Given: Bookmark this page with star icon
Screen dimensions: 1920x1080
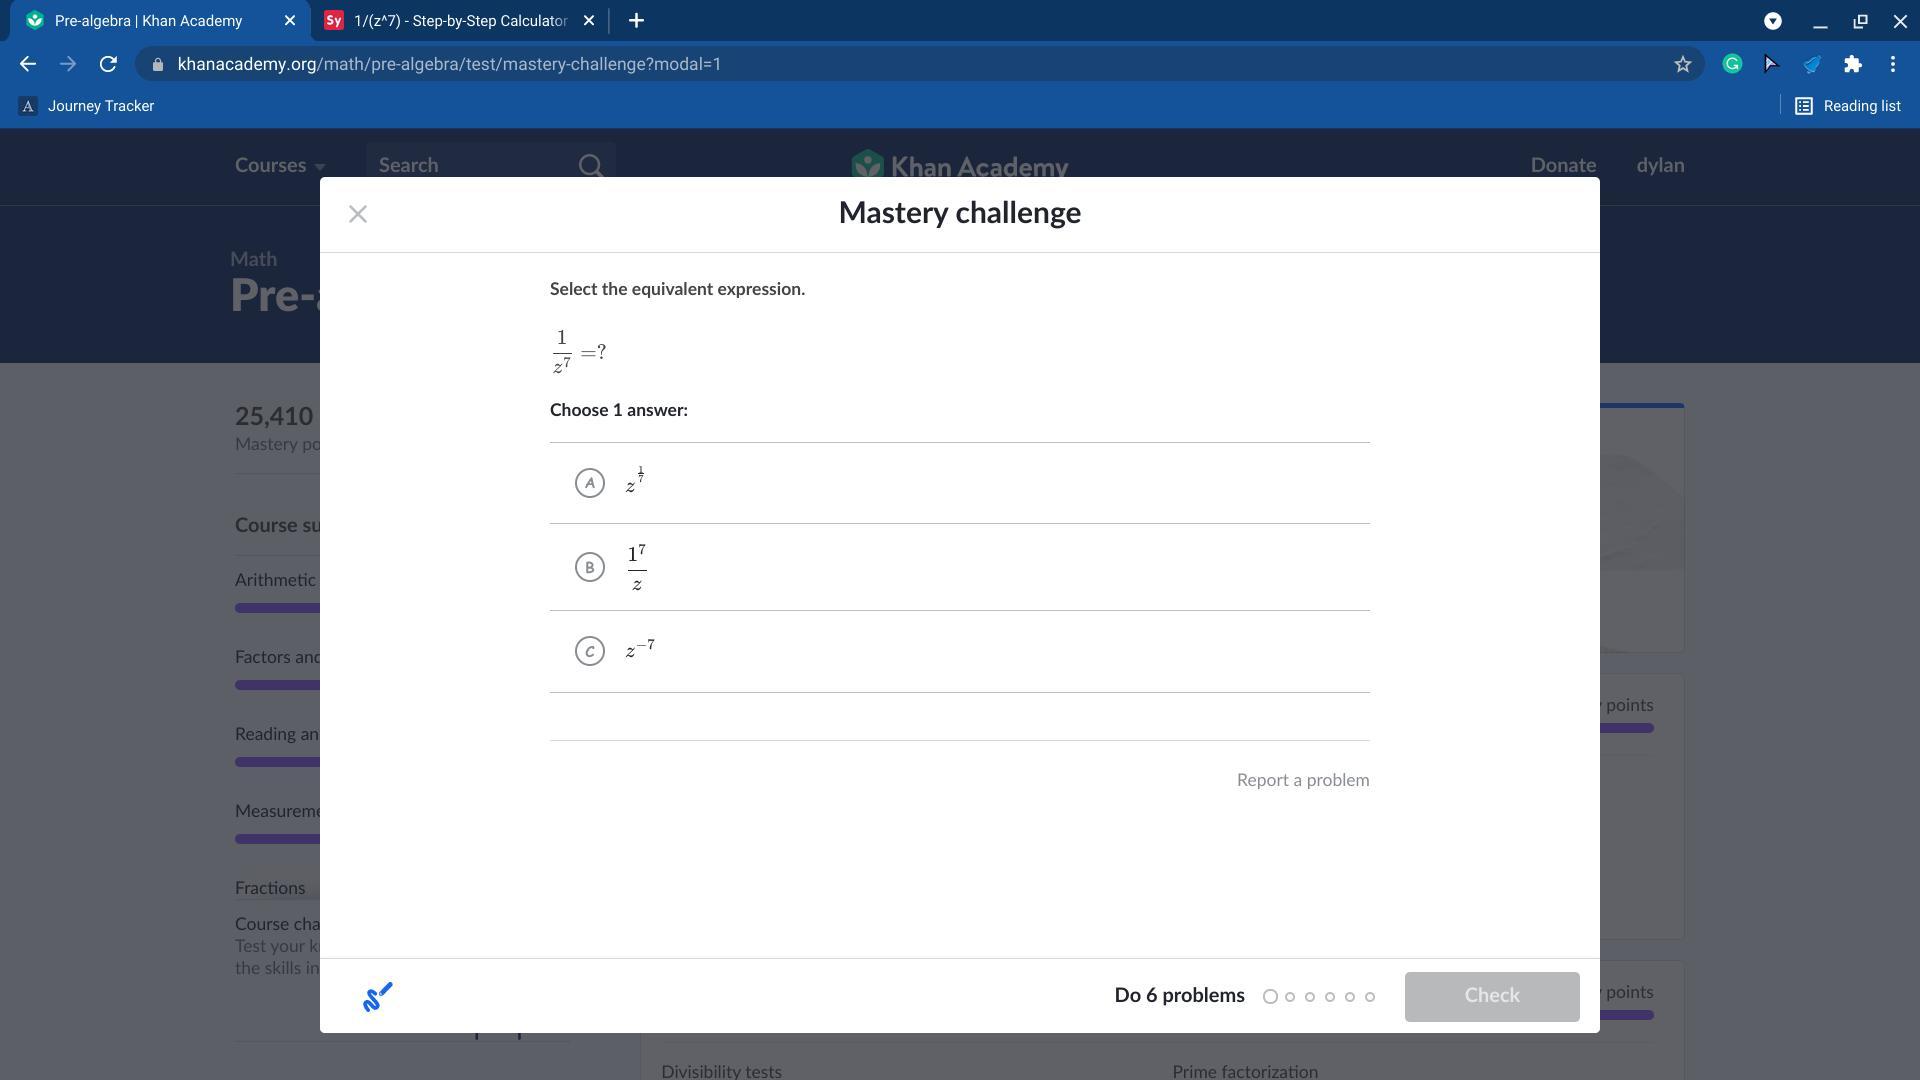Looking at the screenshot, I should tap(1683, 64).
